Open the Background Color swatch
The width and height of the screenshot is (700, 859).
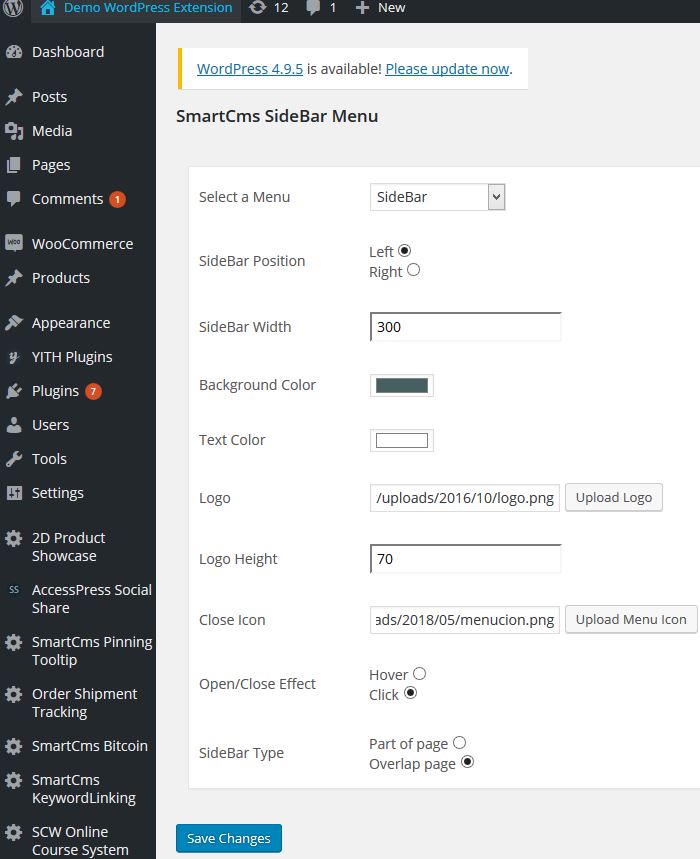click(x=401, y=385)
